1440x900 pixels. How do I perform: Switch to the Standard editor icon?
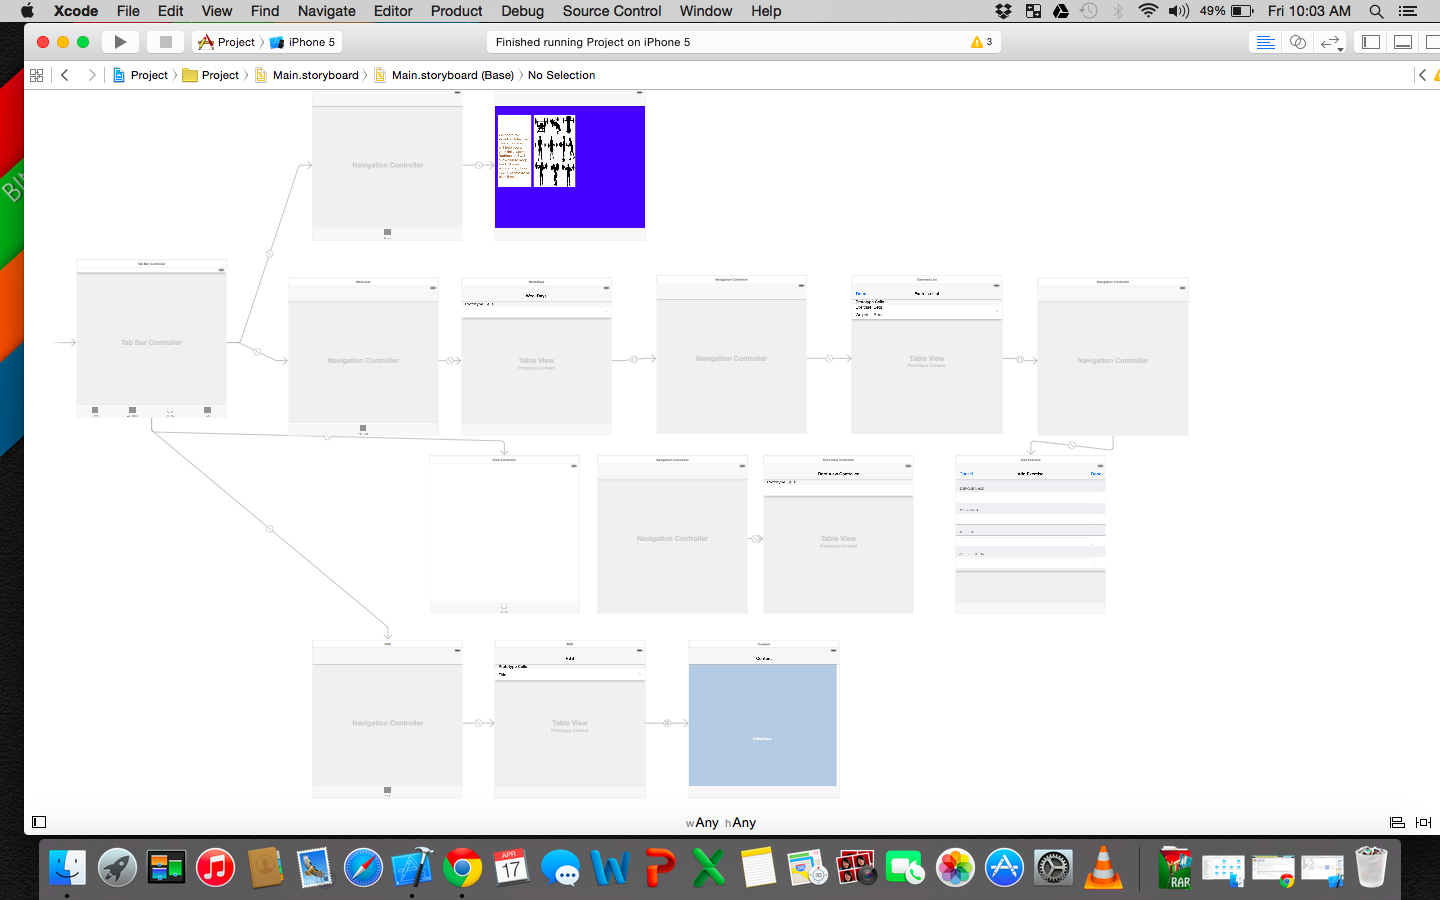[1265, 42]
